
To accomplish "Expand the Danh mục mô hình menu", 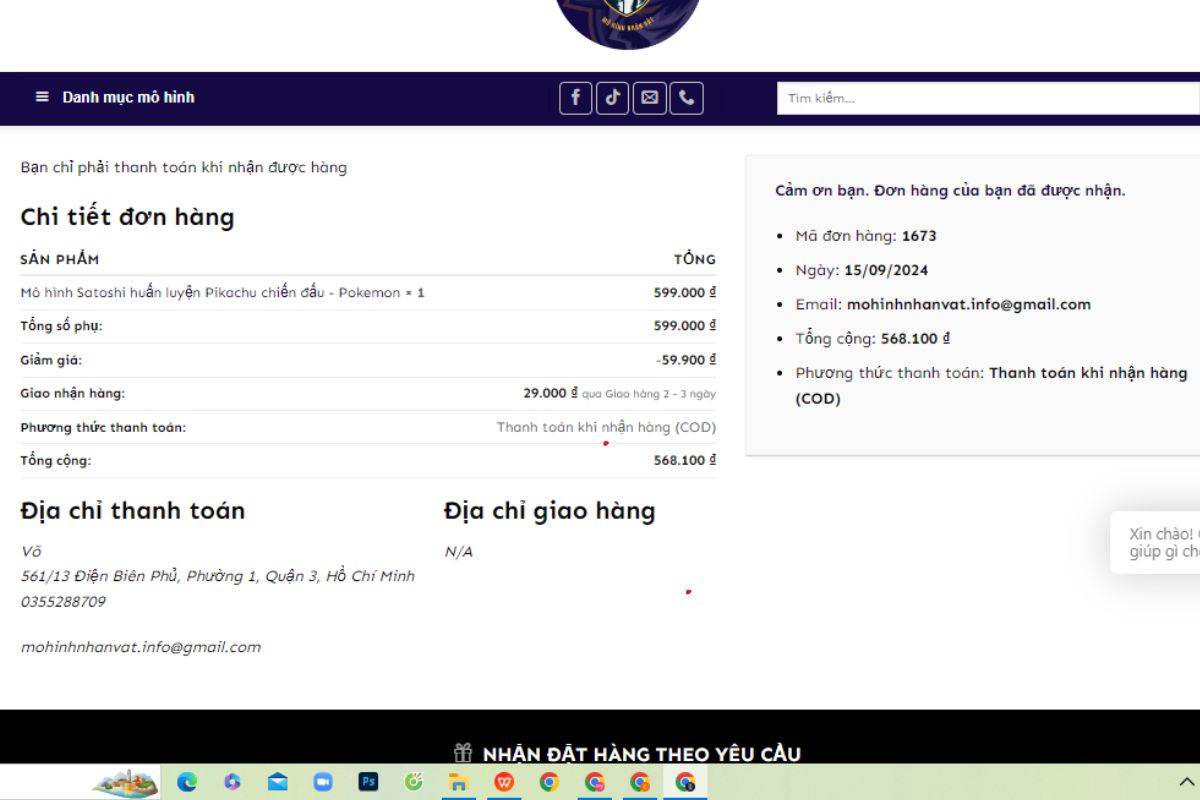I will coord(128,97).
